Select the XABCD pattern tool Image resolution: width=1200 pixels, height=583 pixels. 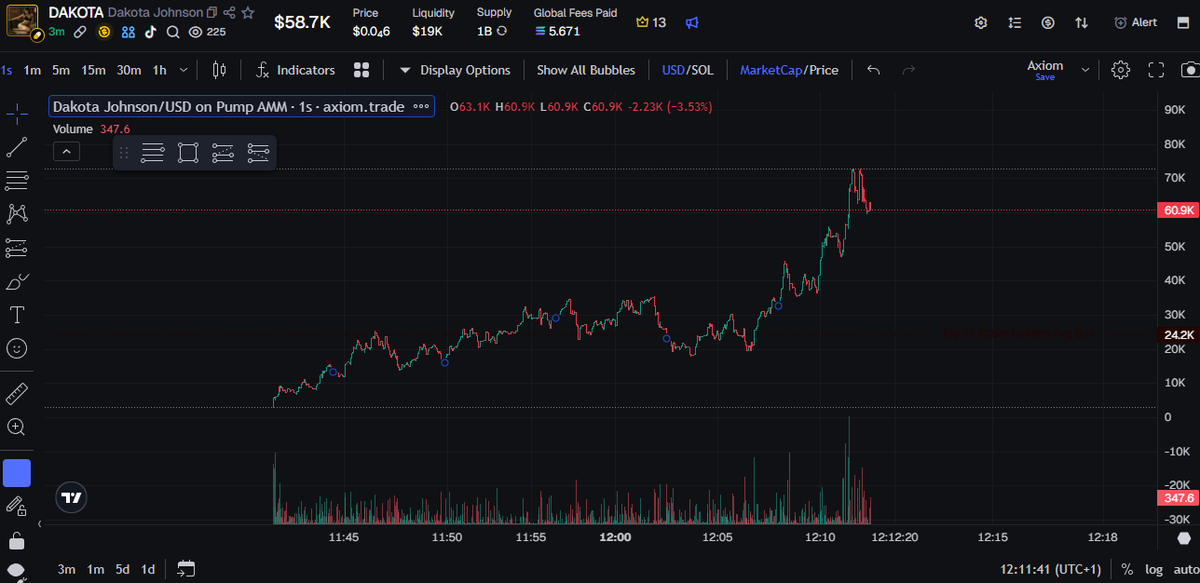pyautogui.click(x=17, y=213)
